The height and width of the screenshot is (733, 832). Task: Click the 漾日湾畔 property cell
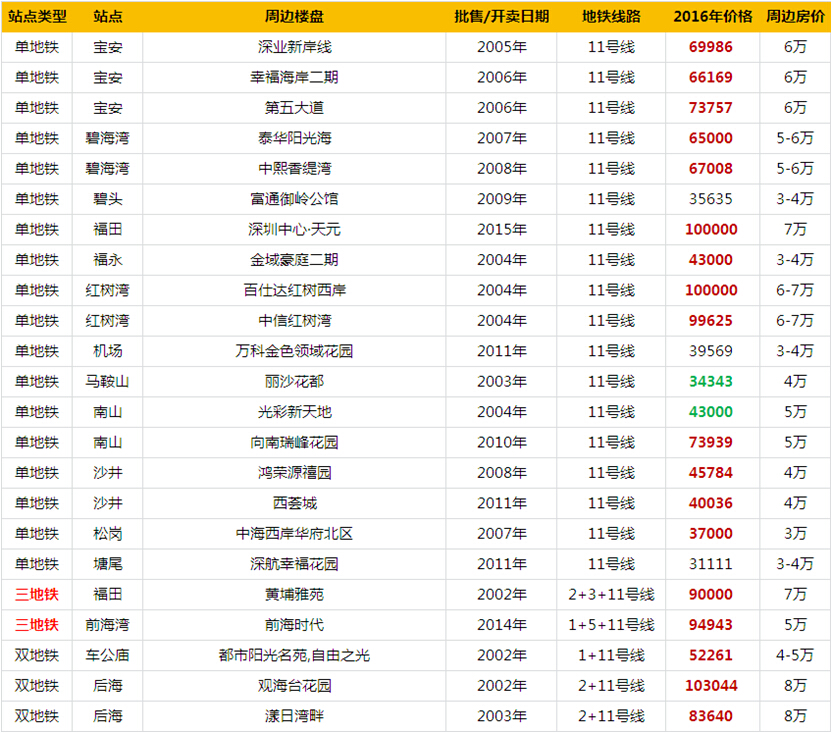tap(294, 716)
